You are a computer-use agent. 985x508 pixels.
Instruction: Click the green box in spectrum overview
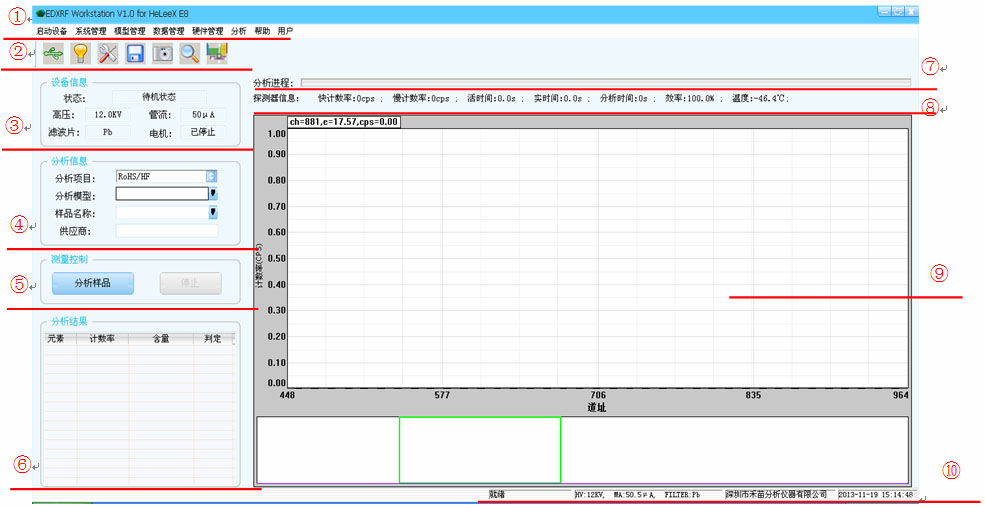click(479, 450)
